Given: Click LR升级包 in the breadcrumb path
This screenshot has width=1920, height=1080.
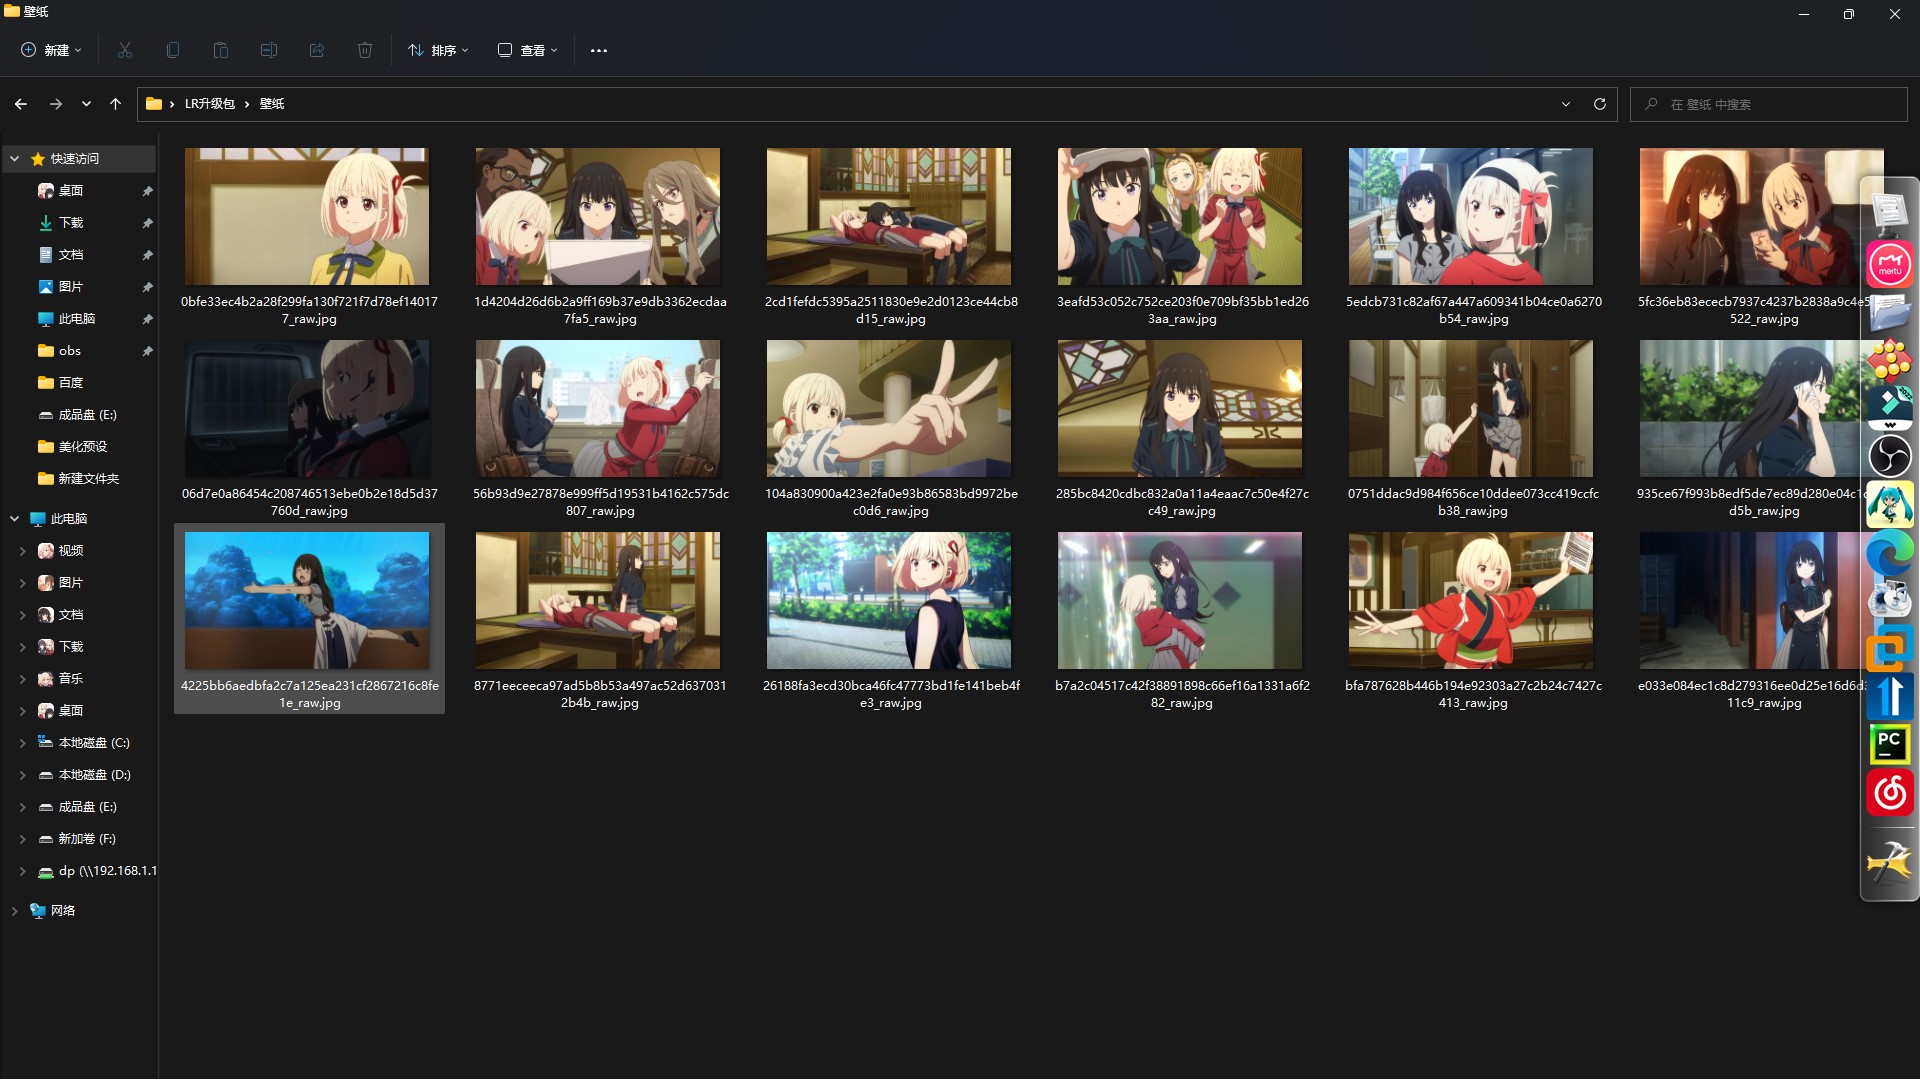Looking at the screenshot, I should point(209,104).
